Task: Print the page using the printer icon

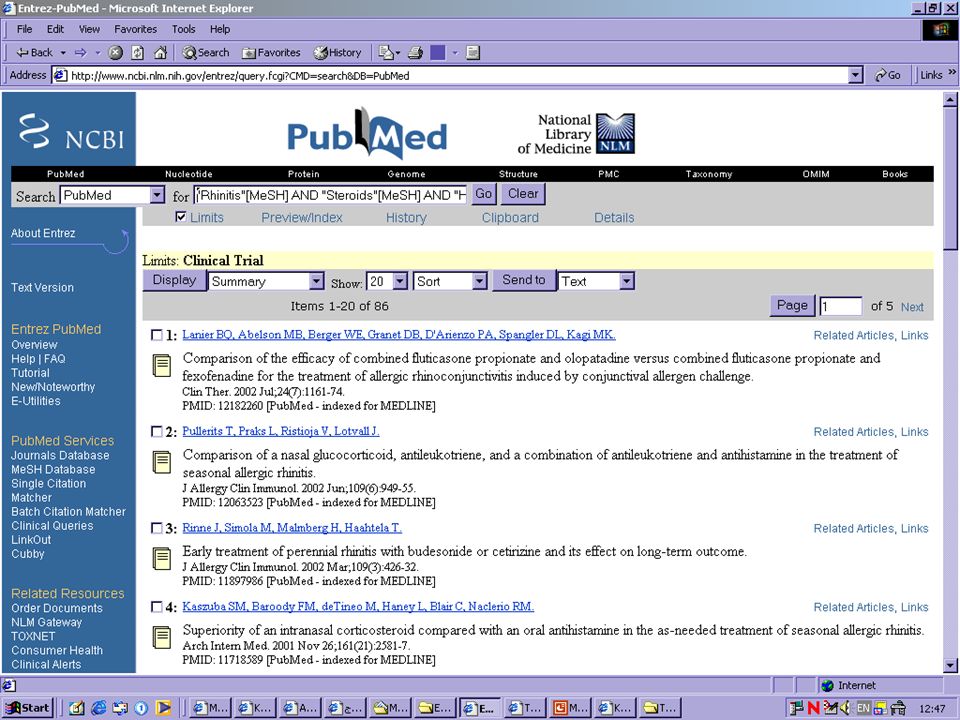Action: coord(416,53)
